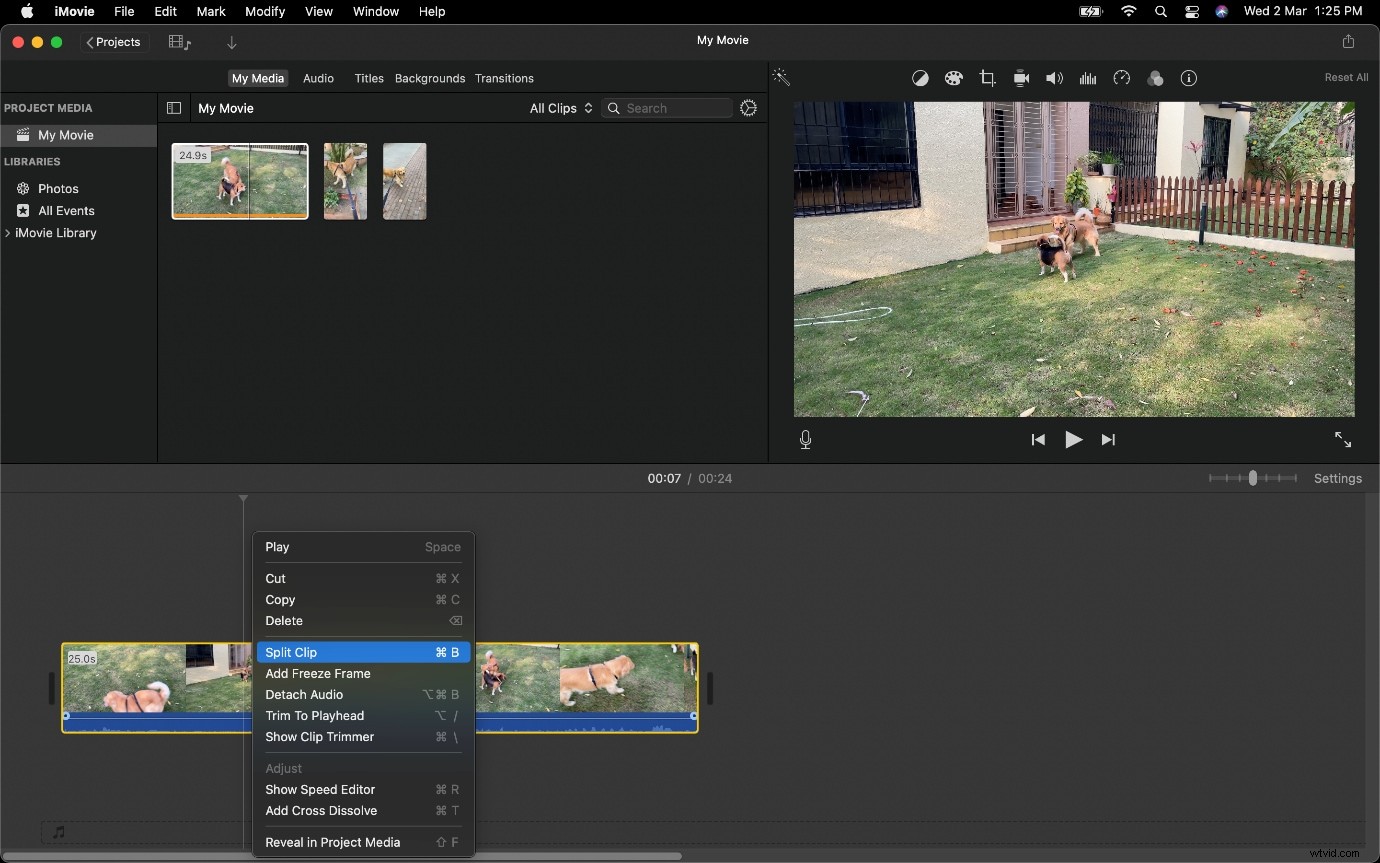Open video stabilization settings

pyautogui.click(x=1021, y=78)
